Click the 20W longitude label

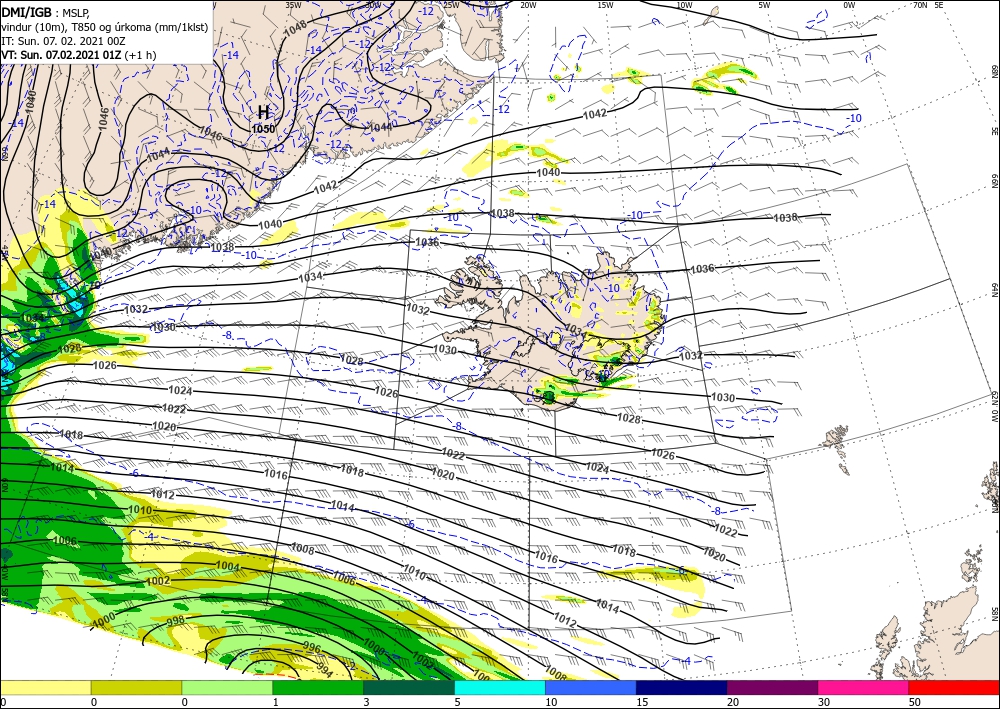coord(527,4)
